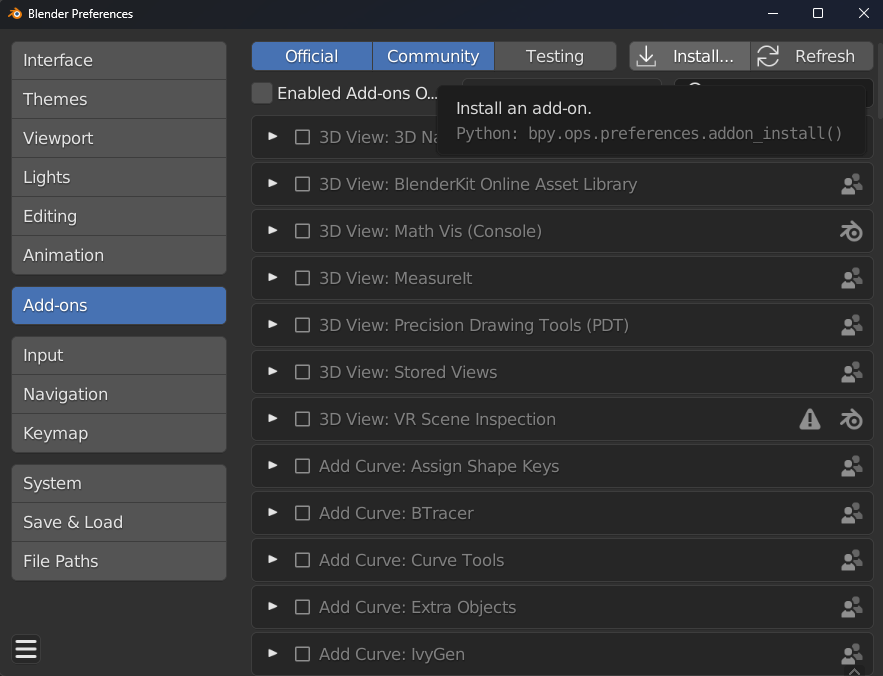This screenshot has height=676, width=883.
Task: Click the community icon for Curve Tools
Action: pos(851,560)
